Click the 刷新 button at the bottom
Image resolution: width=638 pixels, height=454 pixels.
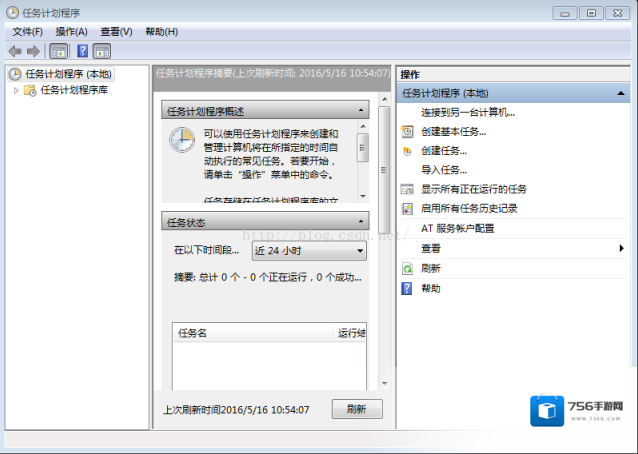pyautogui.click(x=356, y=409)
